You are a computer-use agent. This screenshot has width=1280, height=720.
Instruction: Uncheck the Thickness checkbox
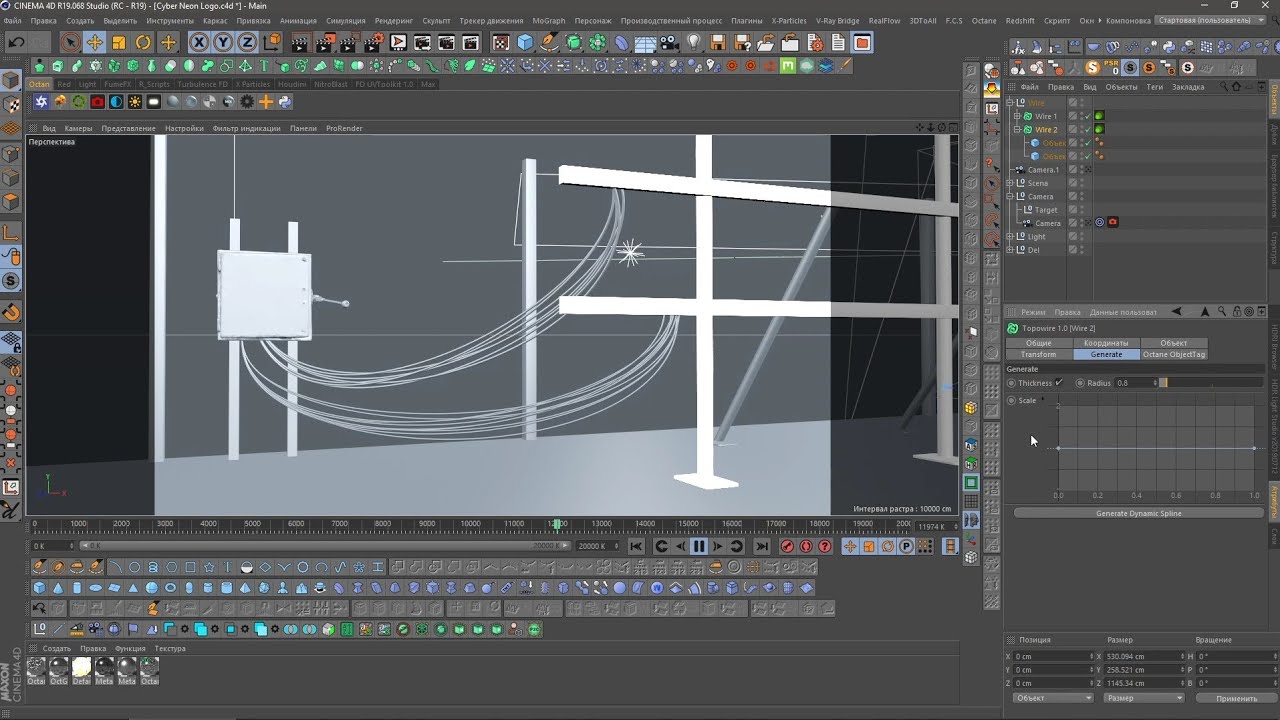pyautogui.click(x=1059, y=383)
